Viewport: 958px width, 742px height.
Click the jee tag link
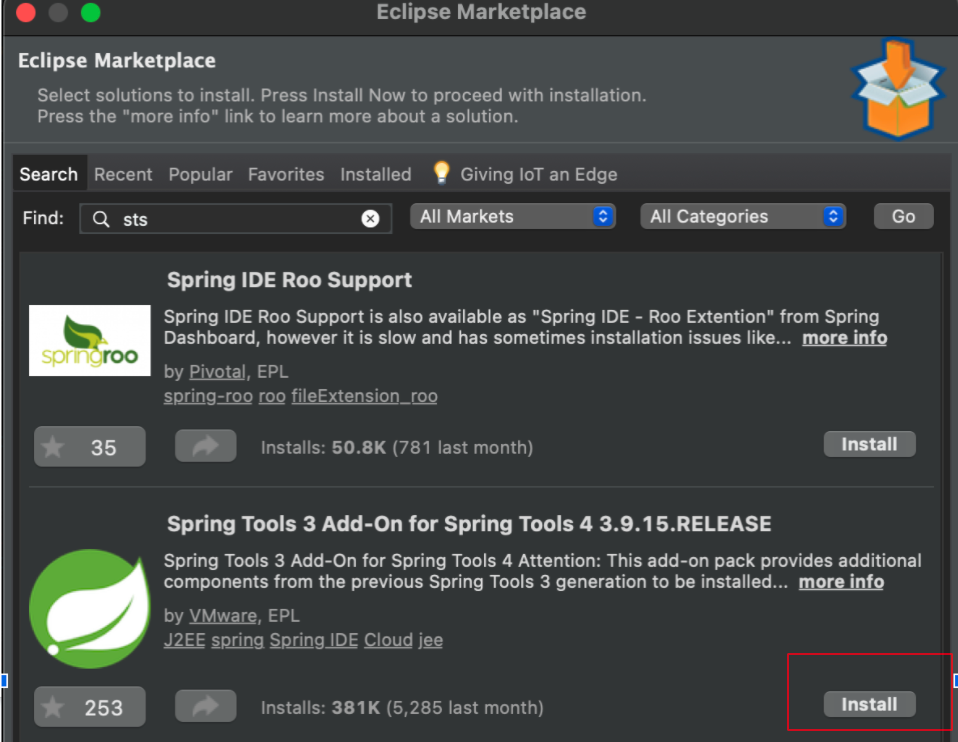point(431,640)
